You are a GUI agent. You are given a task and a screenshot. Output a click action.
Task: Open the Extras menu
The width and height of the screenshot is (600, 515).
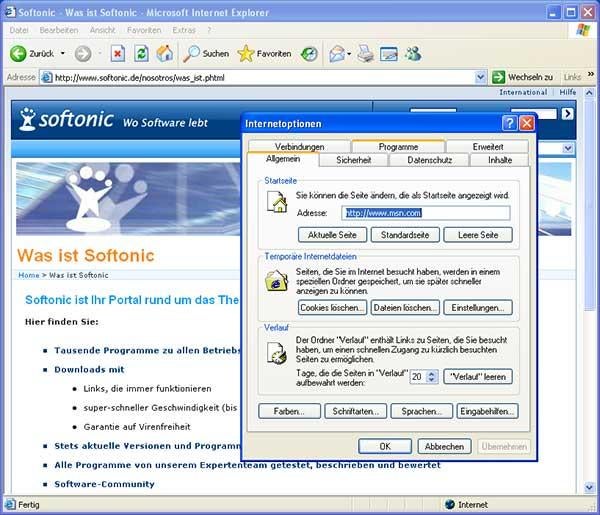click(184, 30)
